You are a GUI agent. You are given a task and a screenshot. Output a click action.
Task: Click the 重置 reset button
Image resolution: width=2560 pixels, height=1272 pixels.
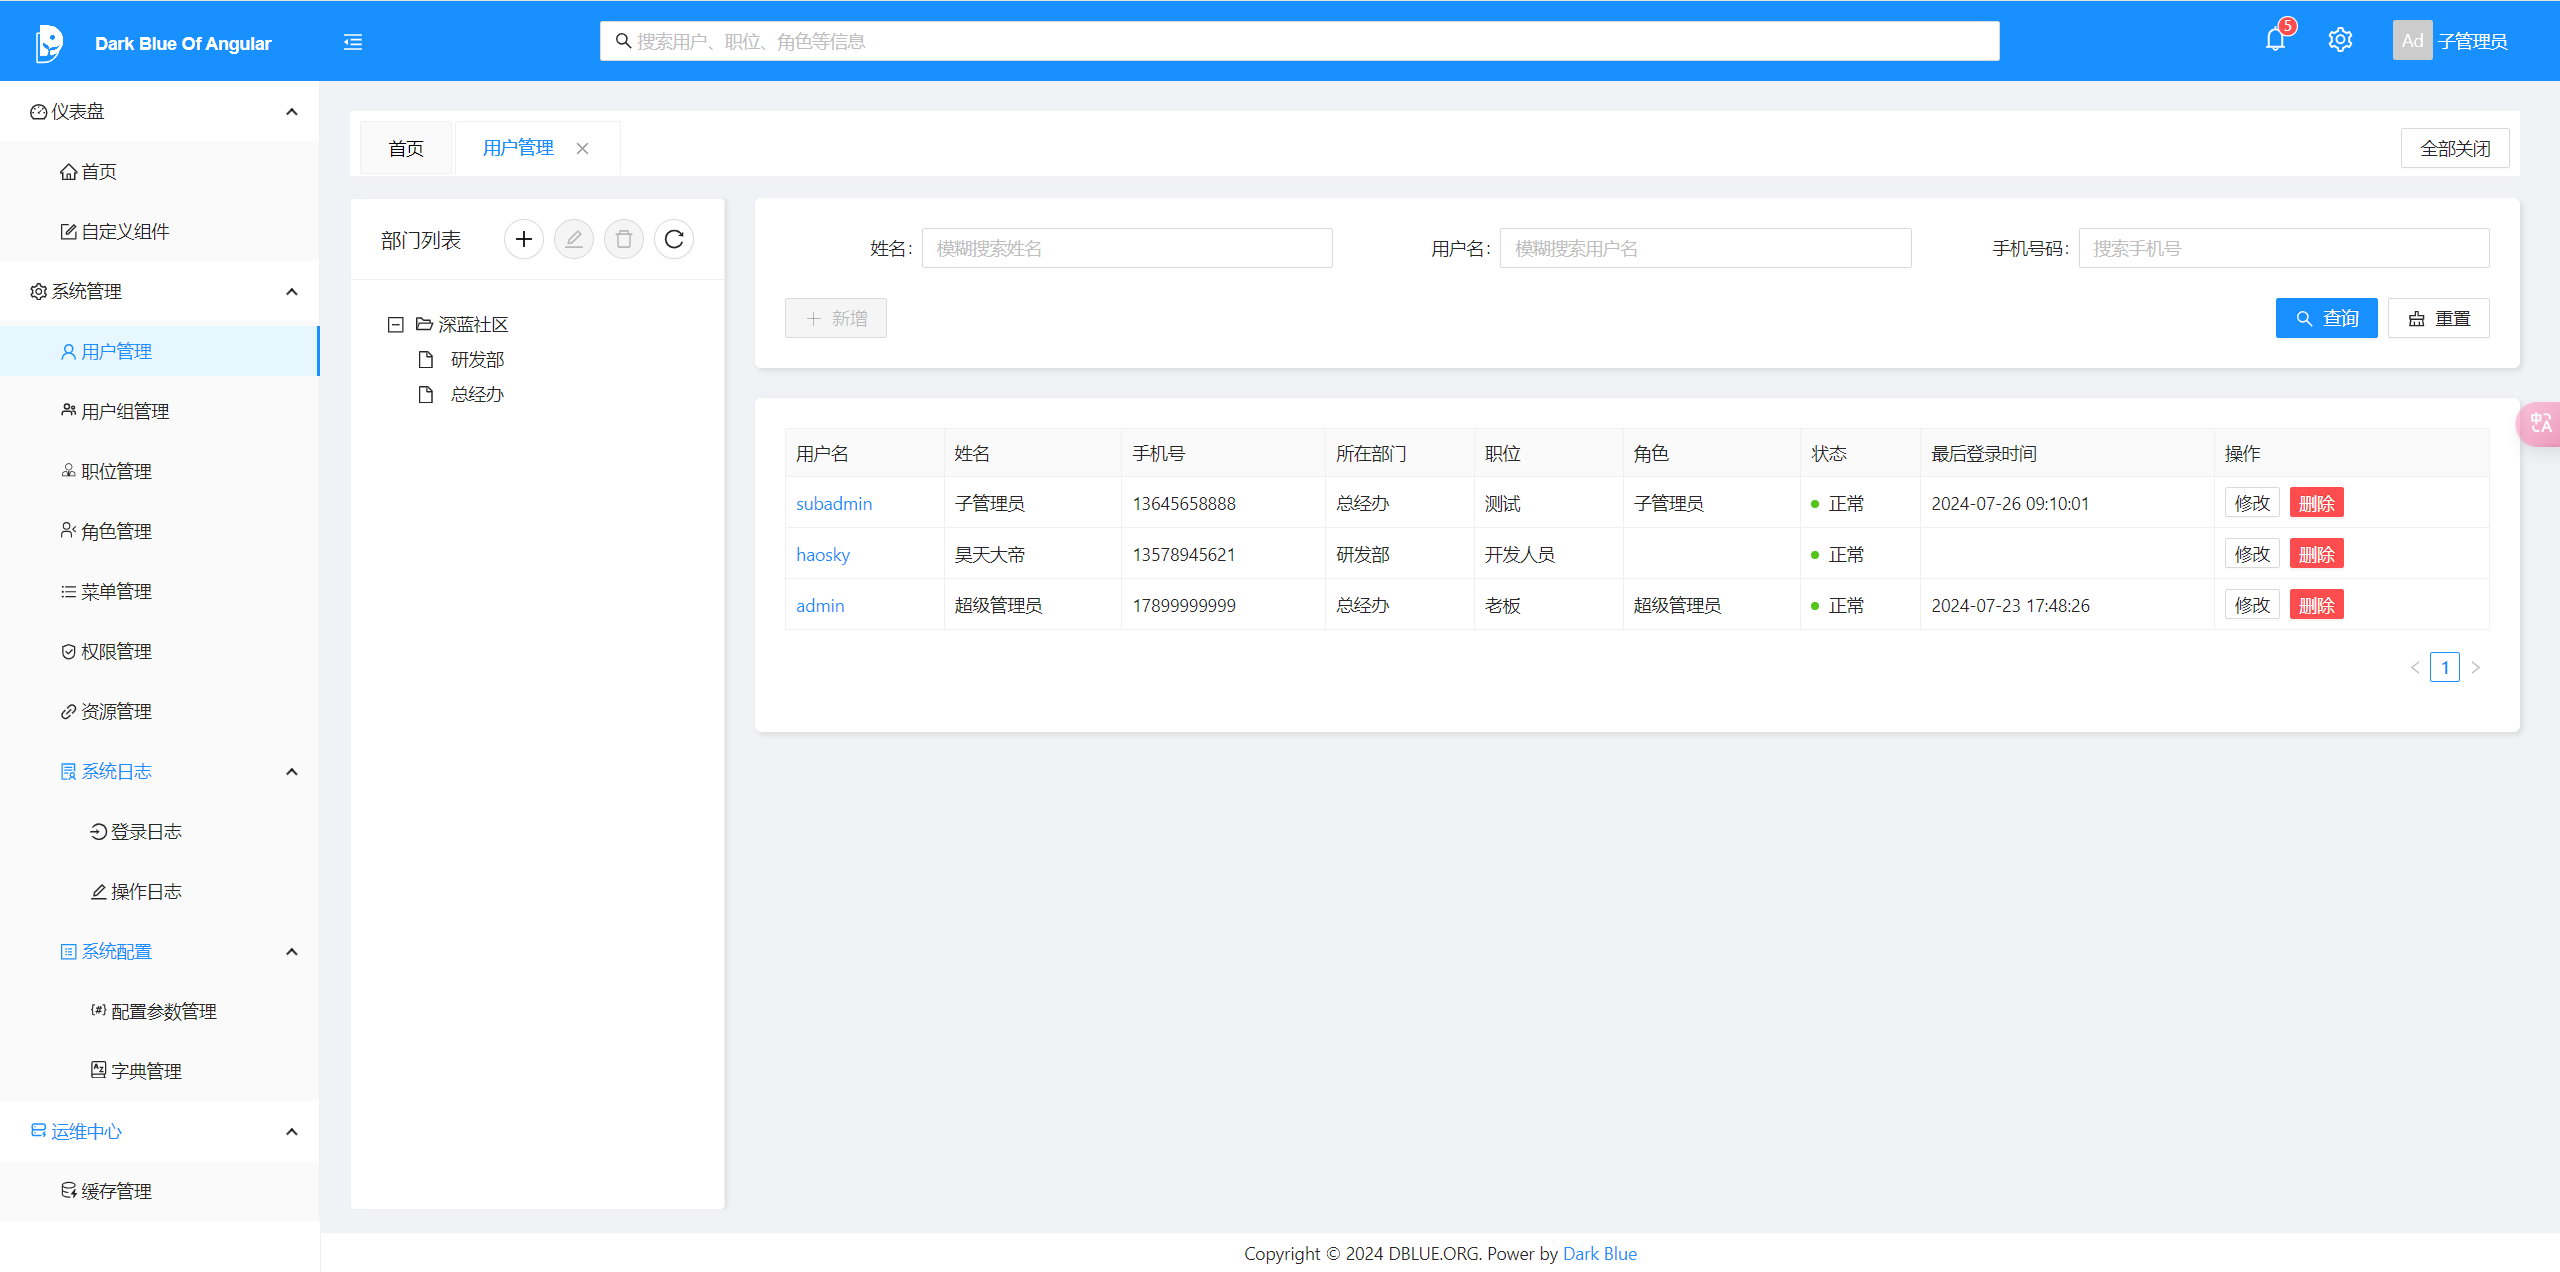point(2439,318)
